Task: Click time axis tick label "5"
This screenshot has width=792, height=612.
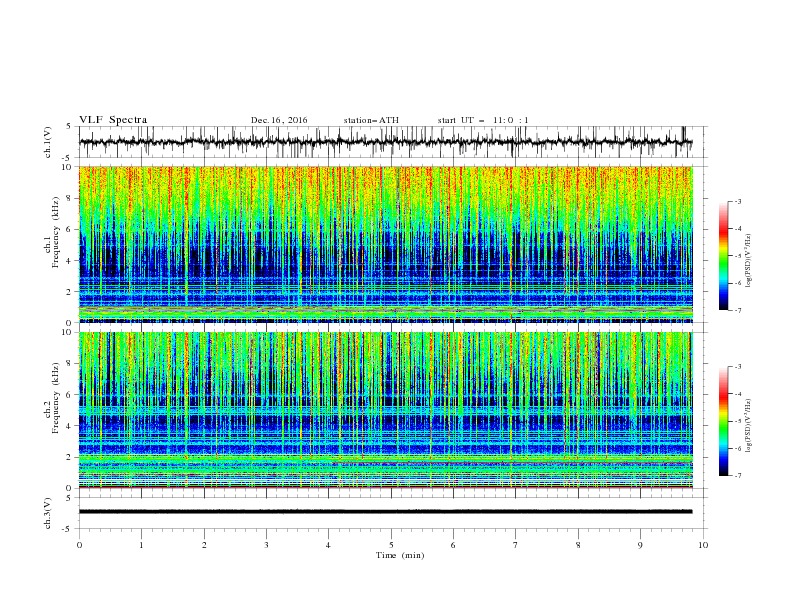Action: pyautogui.click(x=391, y=545)
